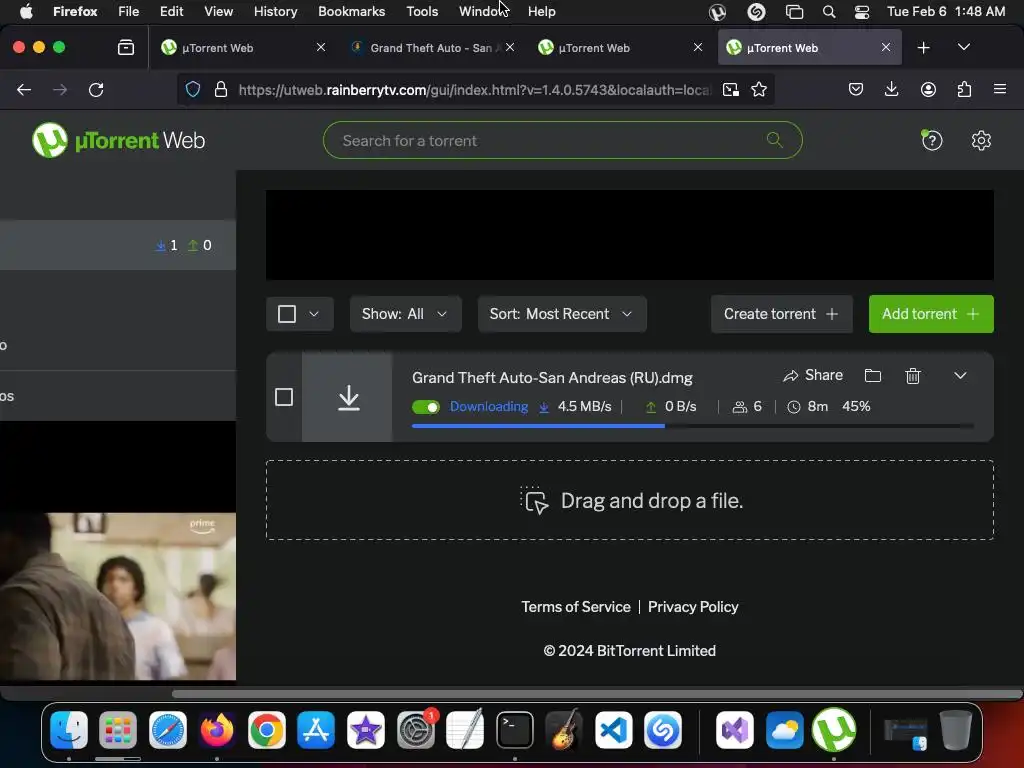Viewport: 1024px width, 768px height.
Task: Open the select-all dropdown arrow
Action: (314, 314)
